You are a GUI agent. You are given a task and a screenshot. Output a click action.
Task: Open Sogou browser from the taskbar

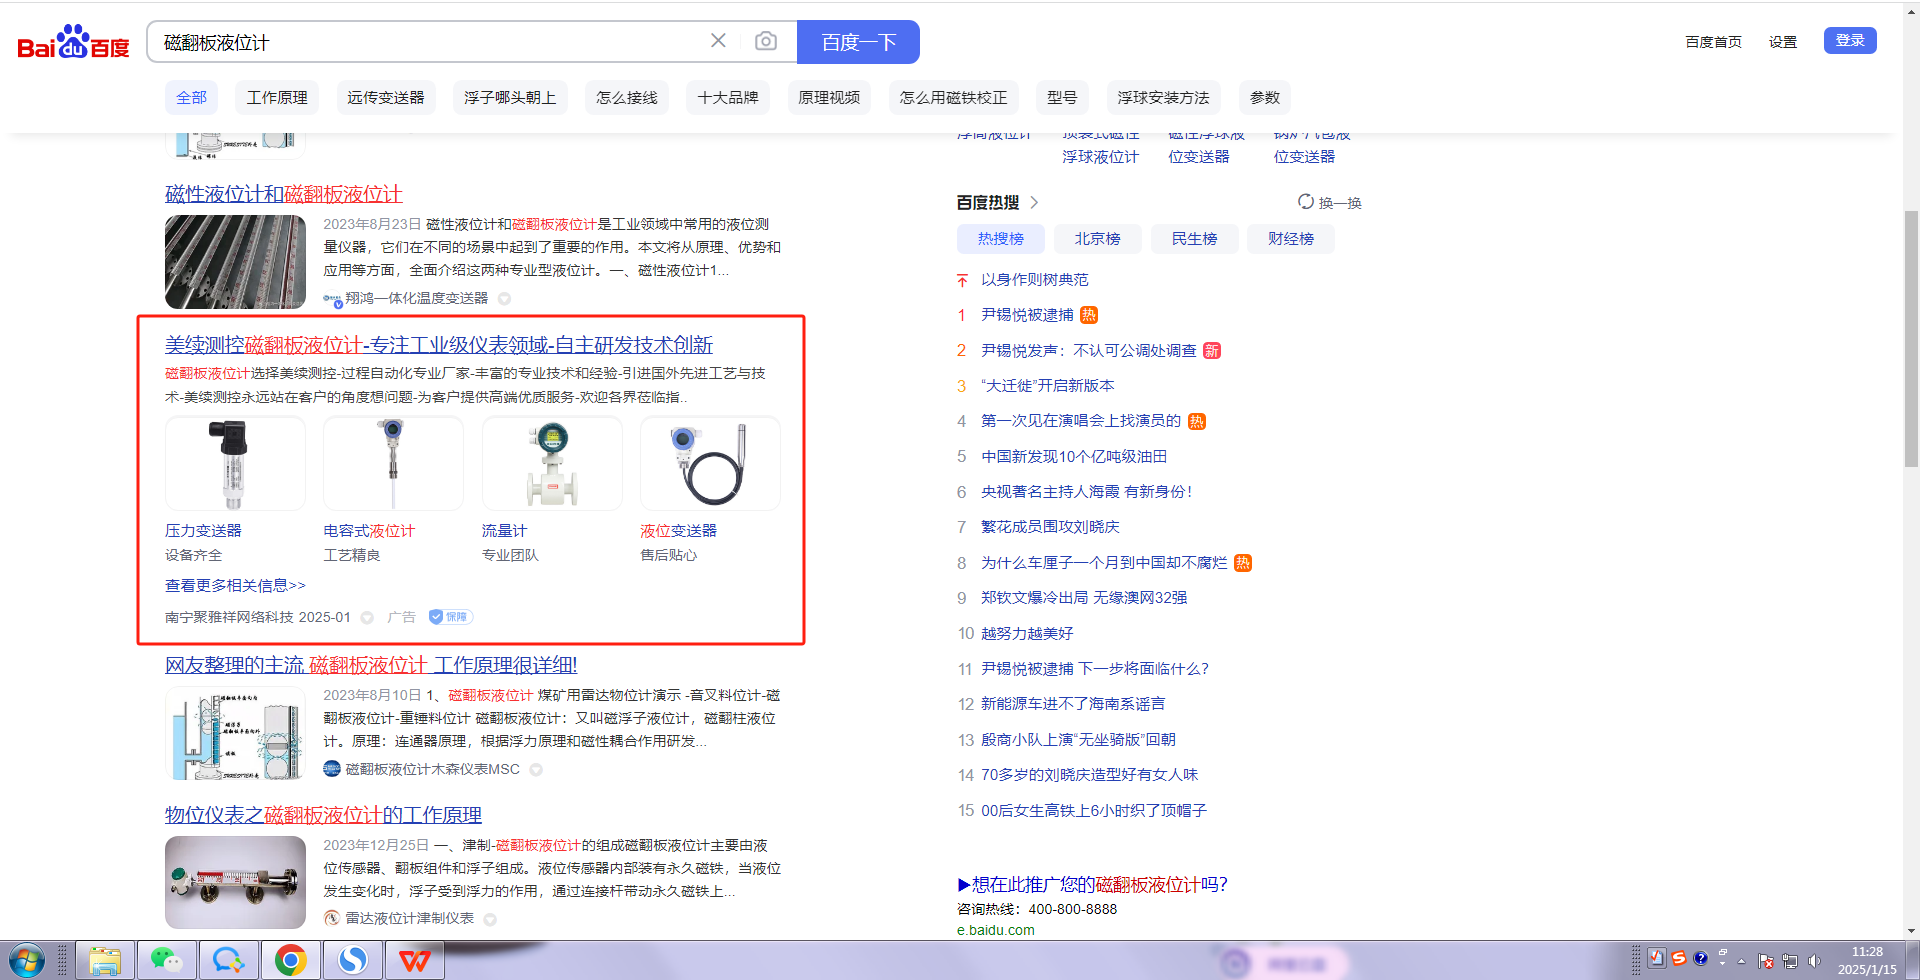352,961
